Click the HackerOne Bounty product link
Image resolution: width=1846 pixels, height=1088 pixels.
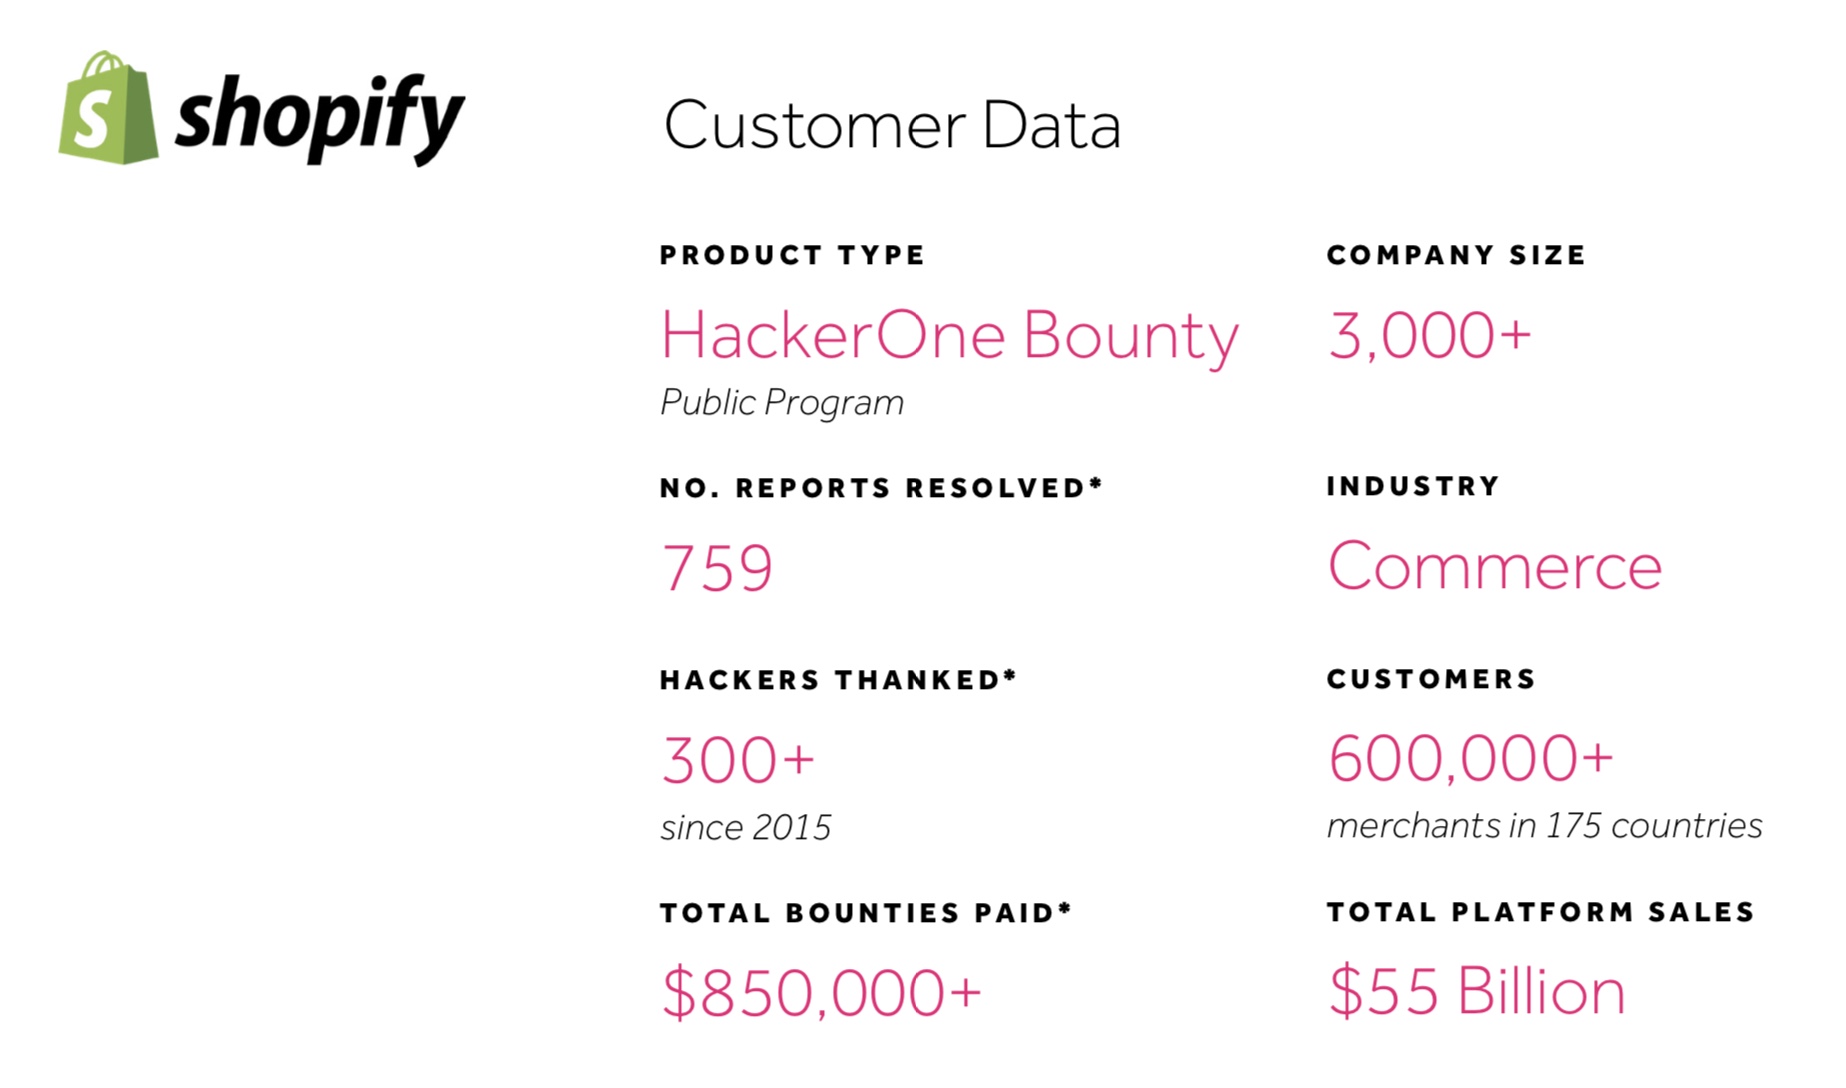click(x=949, y=336)
